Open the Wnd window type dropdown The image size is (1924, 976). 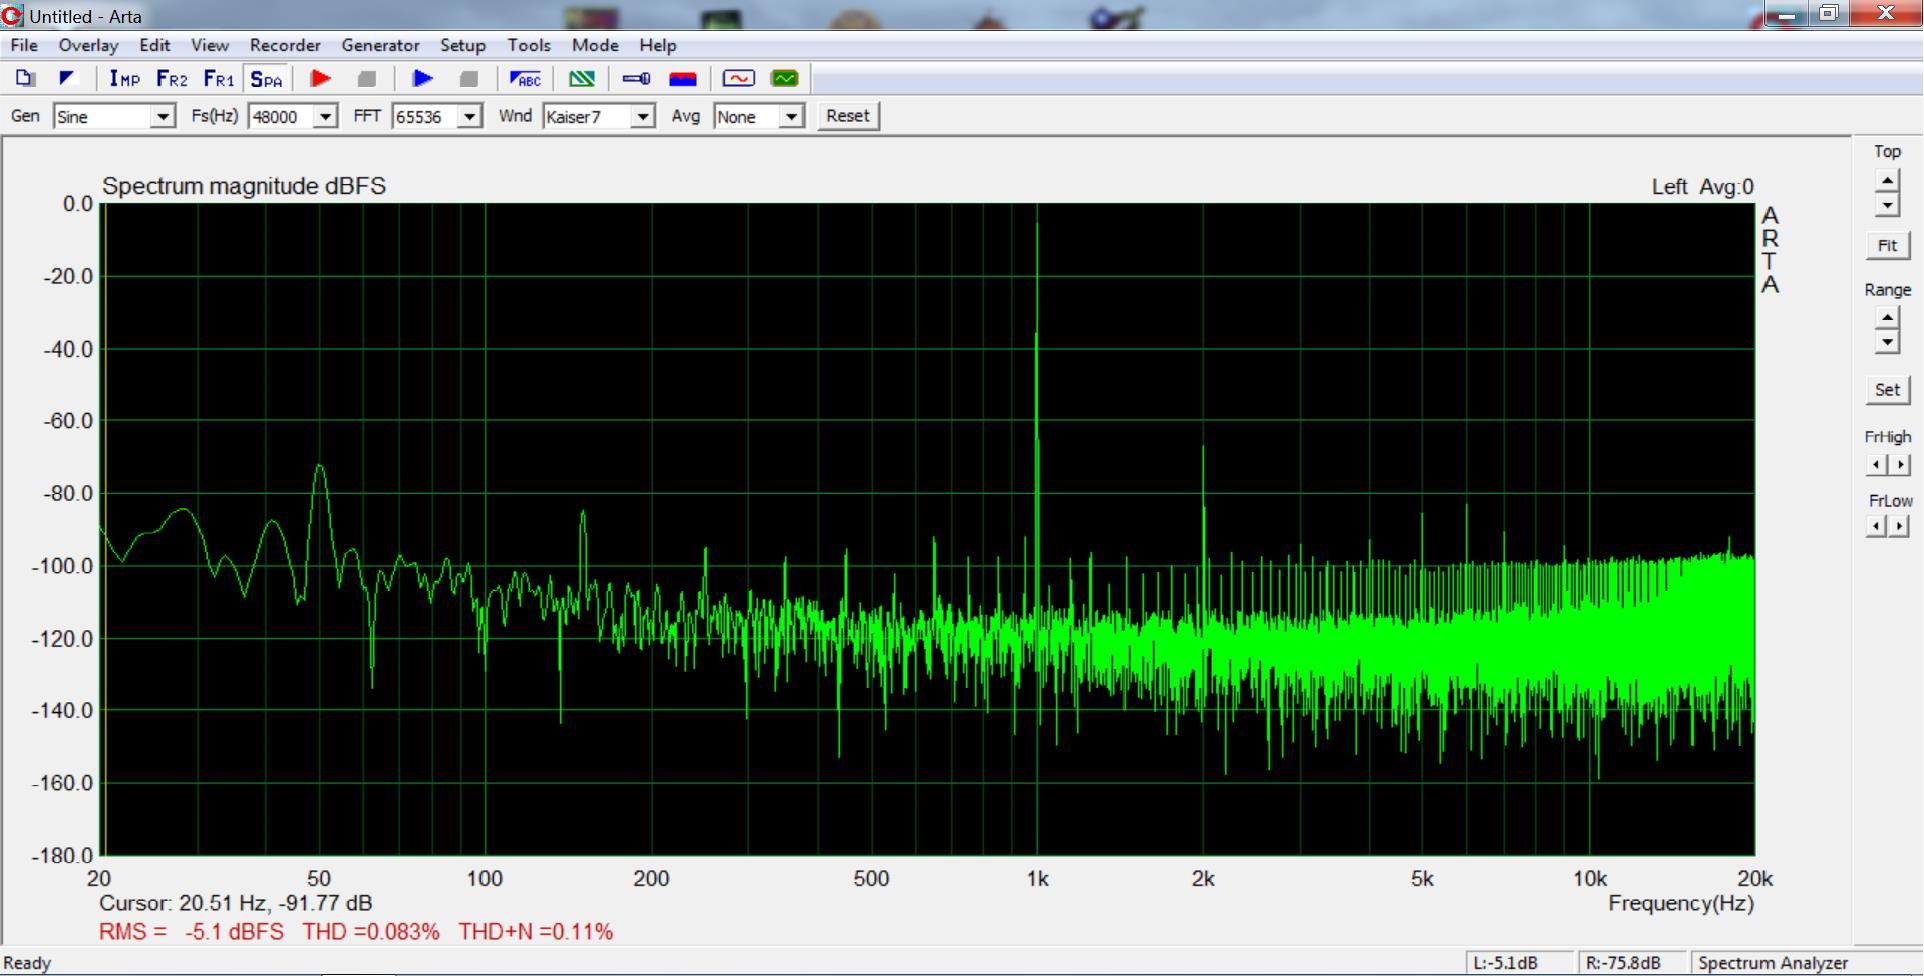[643, 117]
